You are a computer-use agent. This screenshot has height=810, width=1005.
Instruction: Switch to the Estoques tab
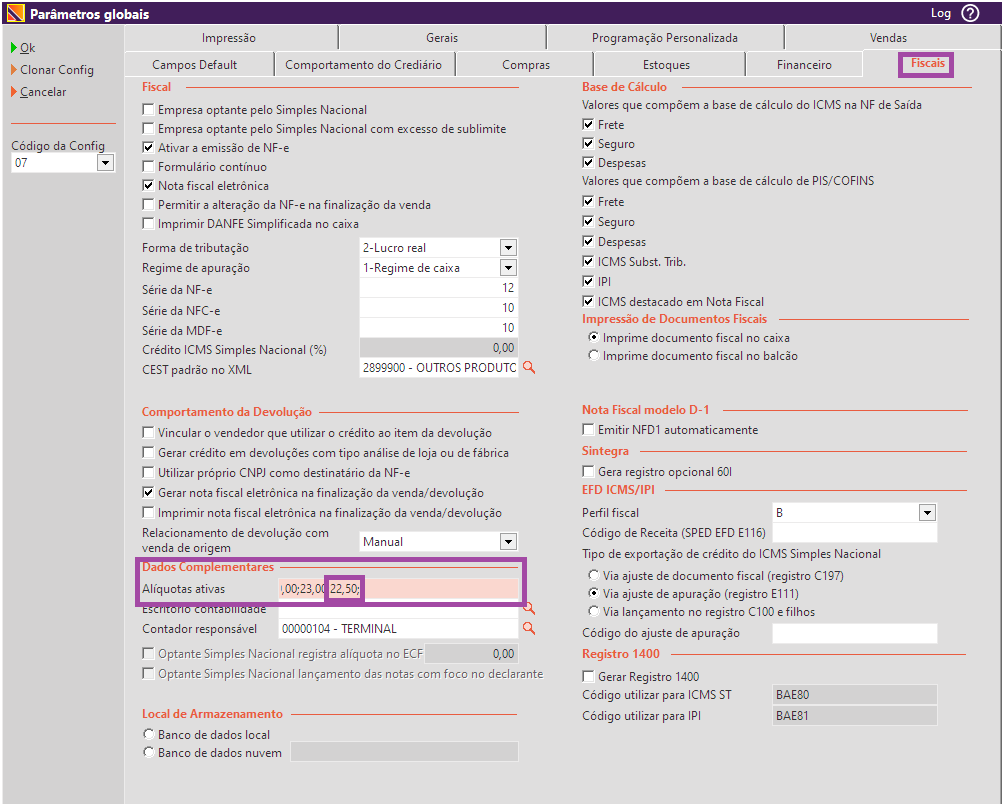(667, 65)
